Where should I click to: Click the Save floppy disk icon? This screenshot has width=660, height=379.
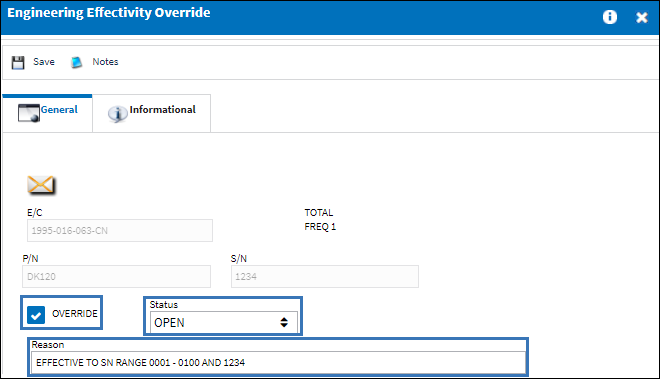click(x=18, y=62)
